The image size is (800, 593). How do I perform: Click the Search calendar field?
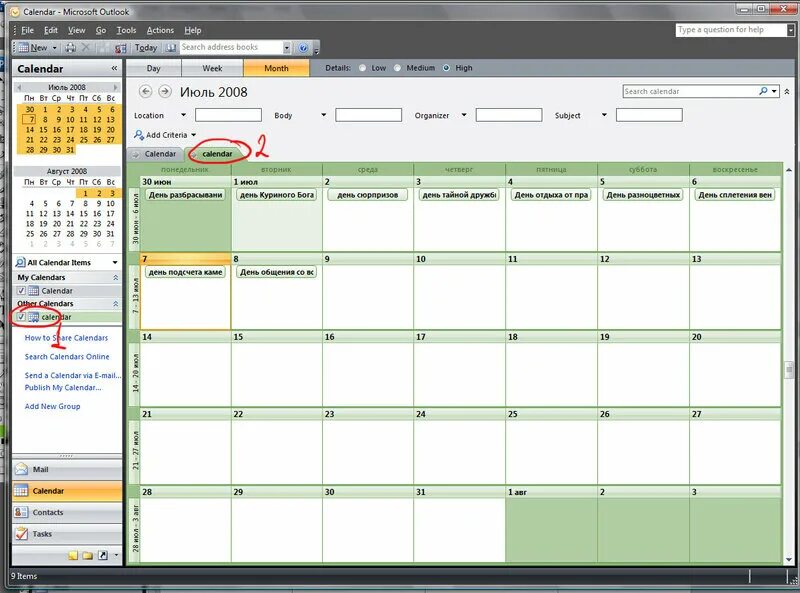(x=690, y=91)
